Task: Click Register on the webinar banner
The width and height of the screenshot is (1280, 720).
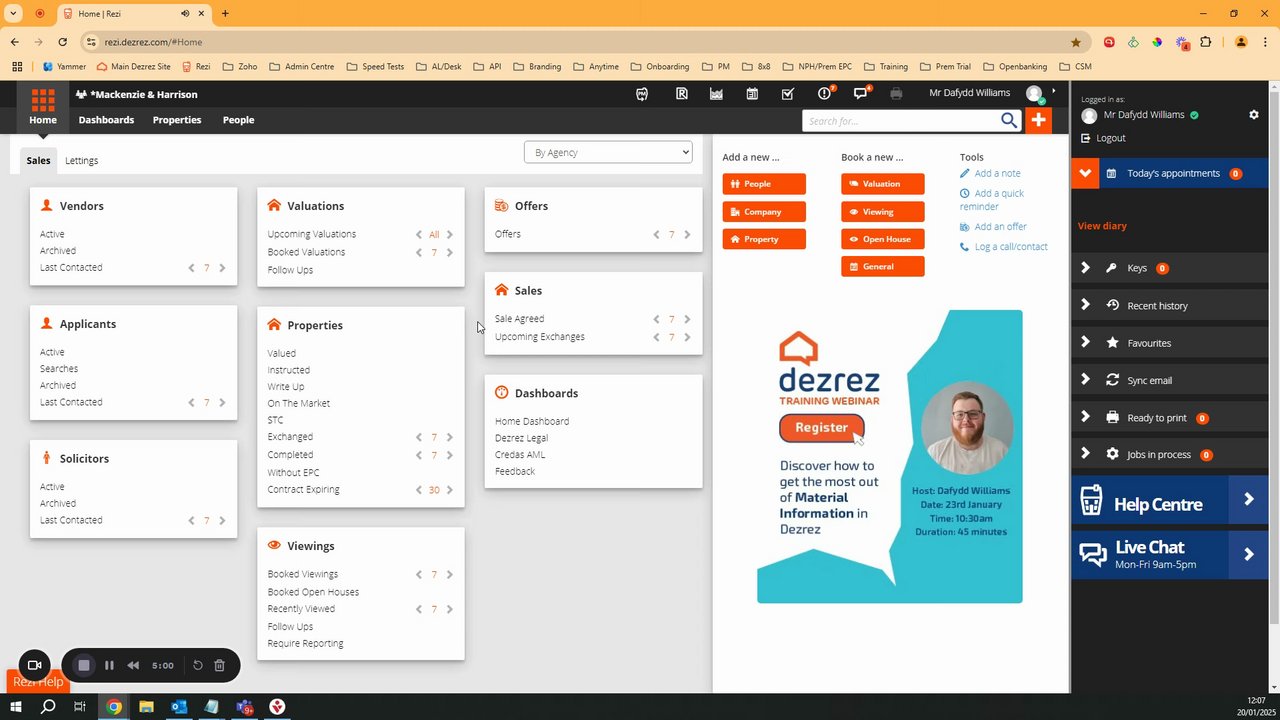Action: pyautogui.click(x=821, y=427)
